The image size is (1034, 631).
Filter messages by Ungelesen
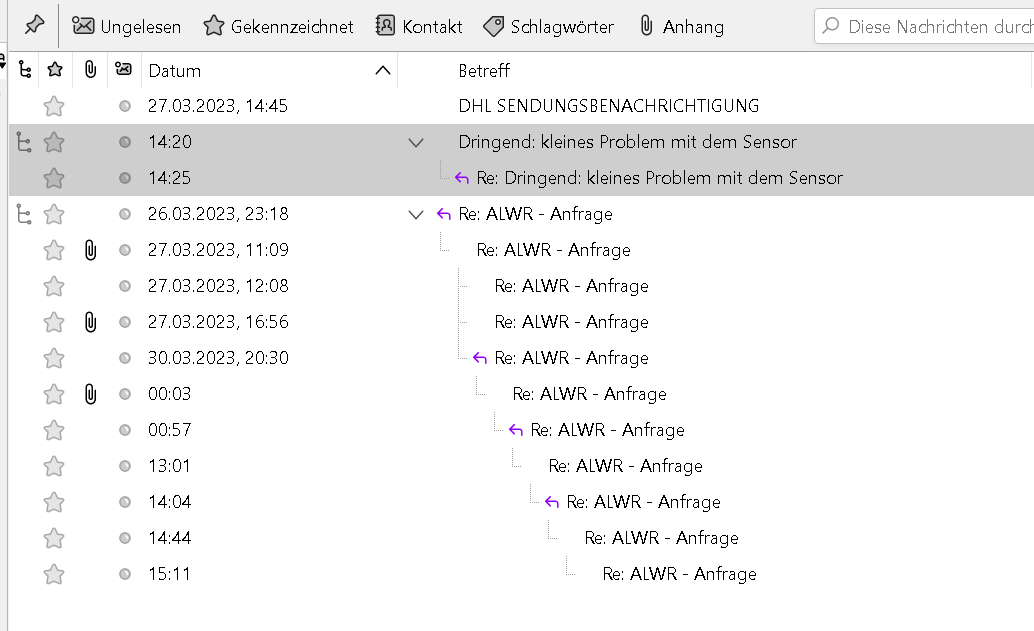click(x=127, y=27)
